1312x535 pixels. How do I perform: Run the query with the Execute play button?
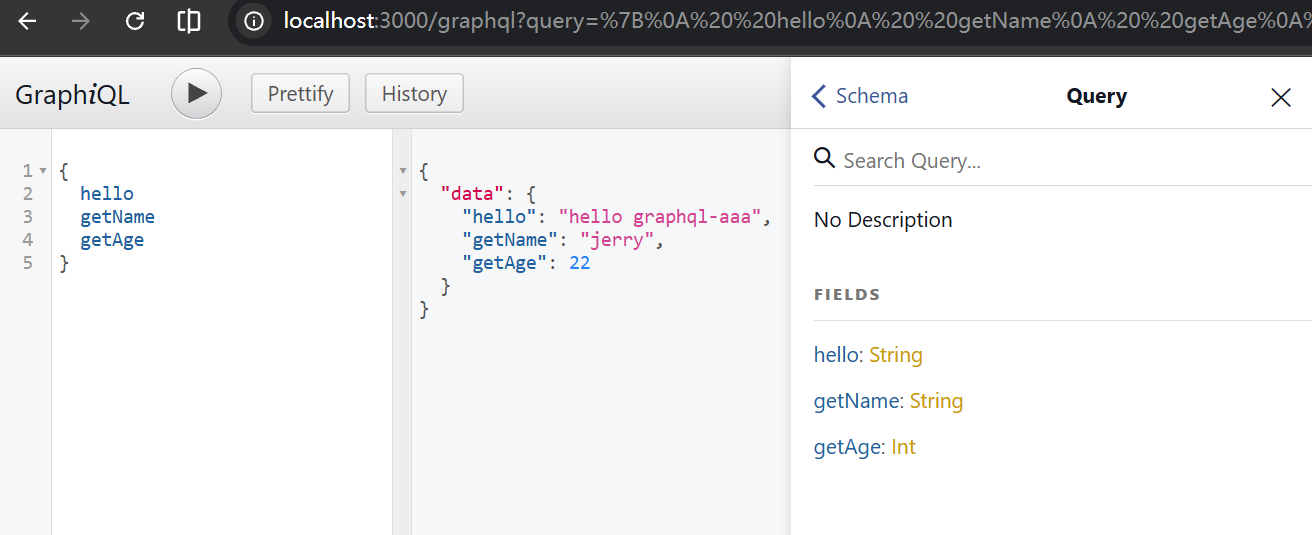tap(196, 94)
